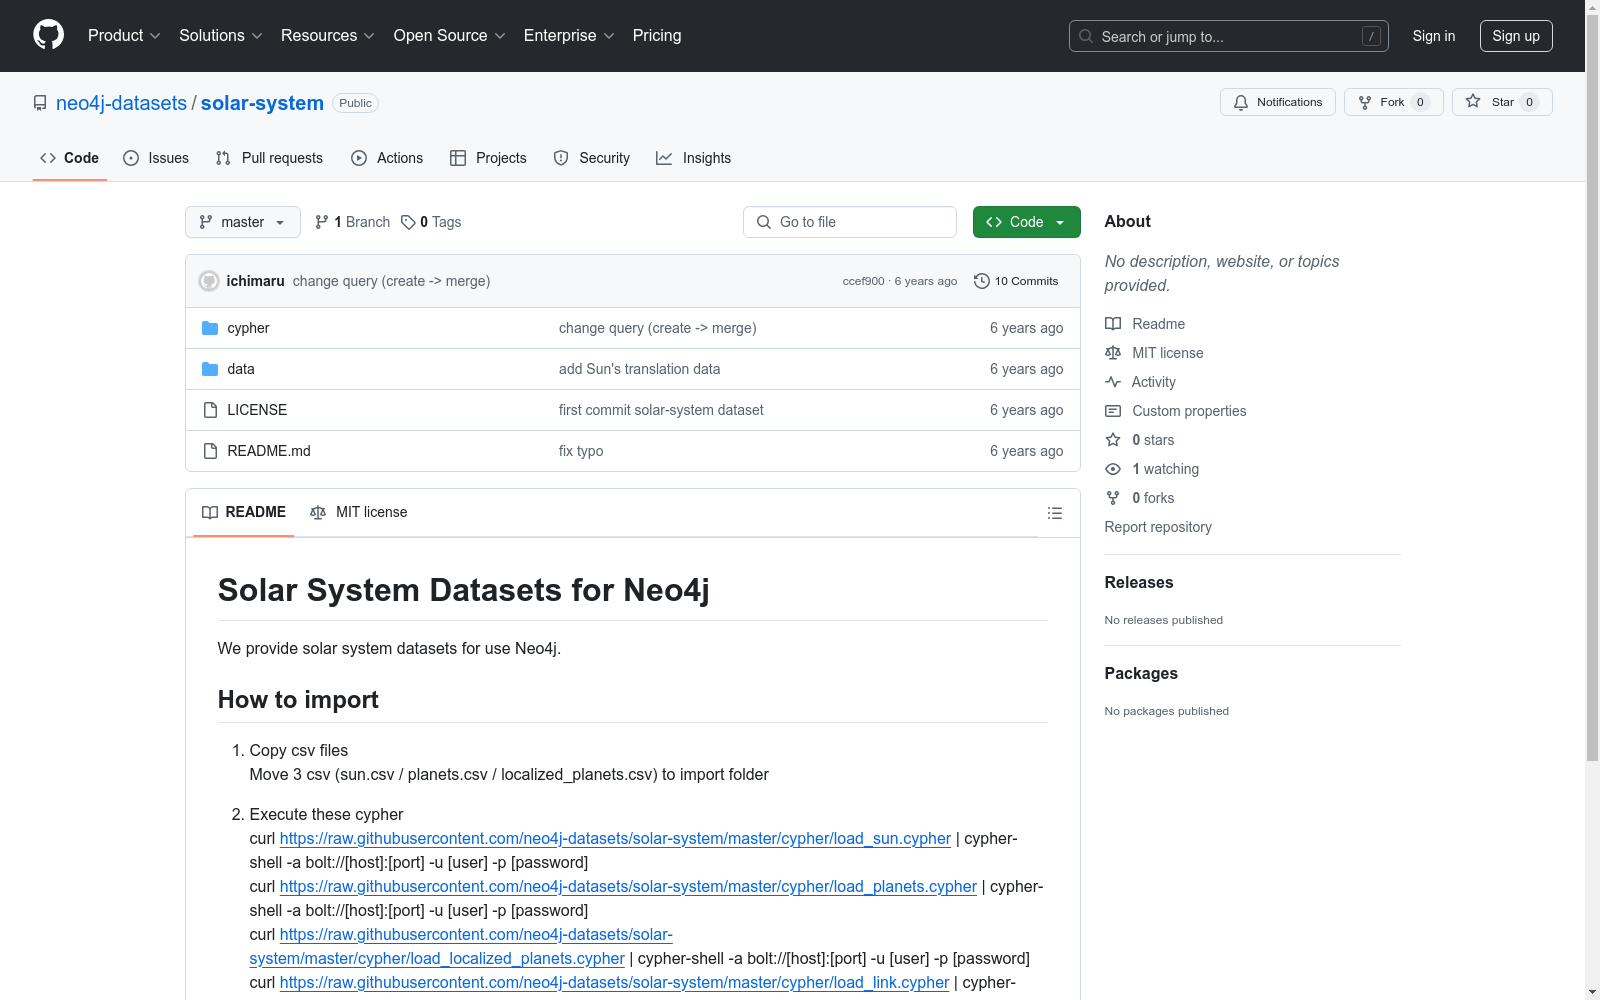1600x1000 pixels.
Task: Click the star icon beside 0 stars
Action: point(1113,440)
